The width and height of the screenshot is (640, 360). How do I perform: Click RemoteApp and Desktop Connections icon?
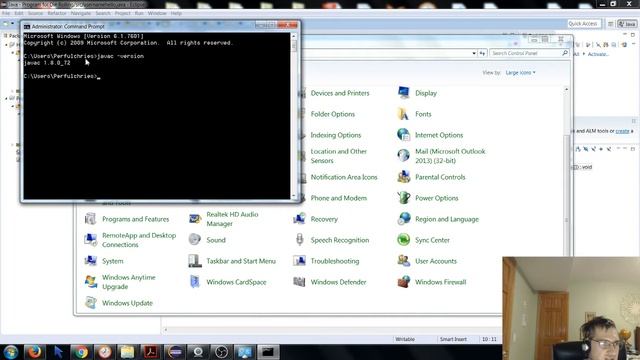tap(90, 240)
